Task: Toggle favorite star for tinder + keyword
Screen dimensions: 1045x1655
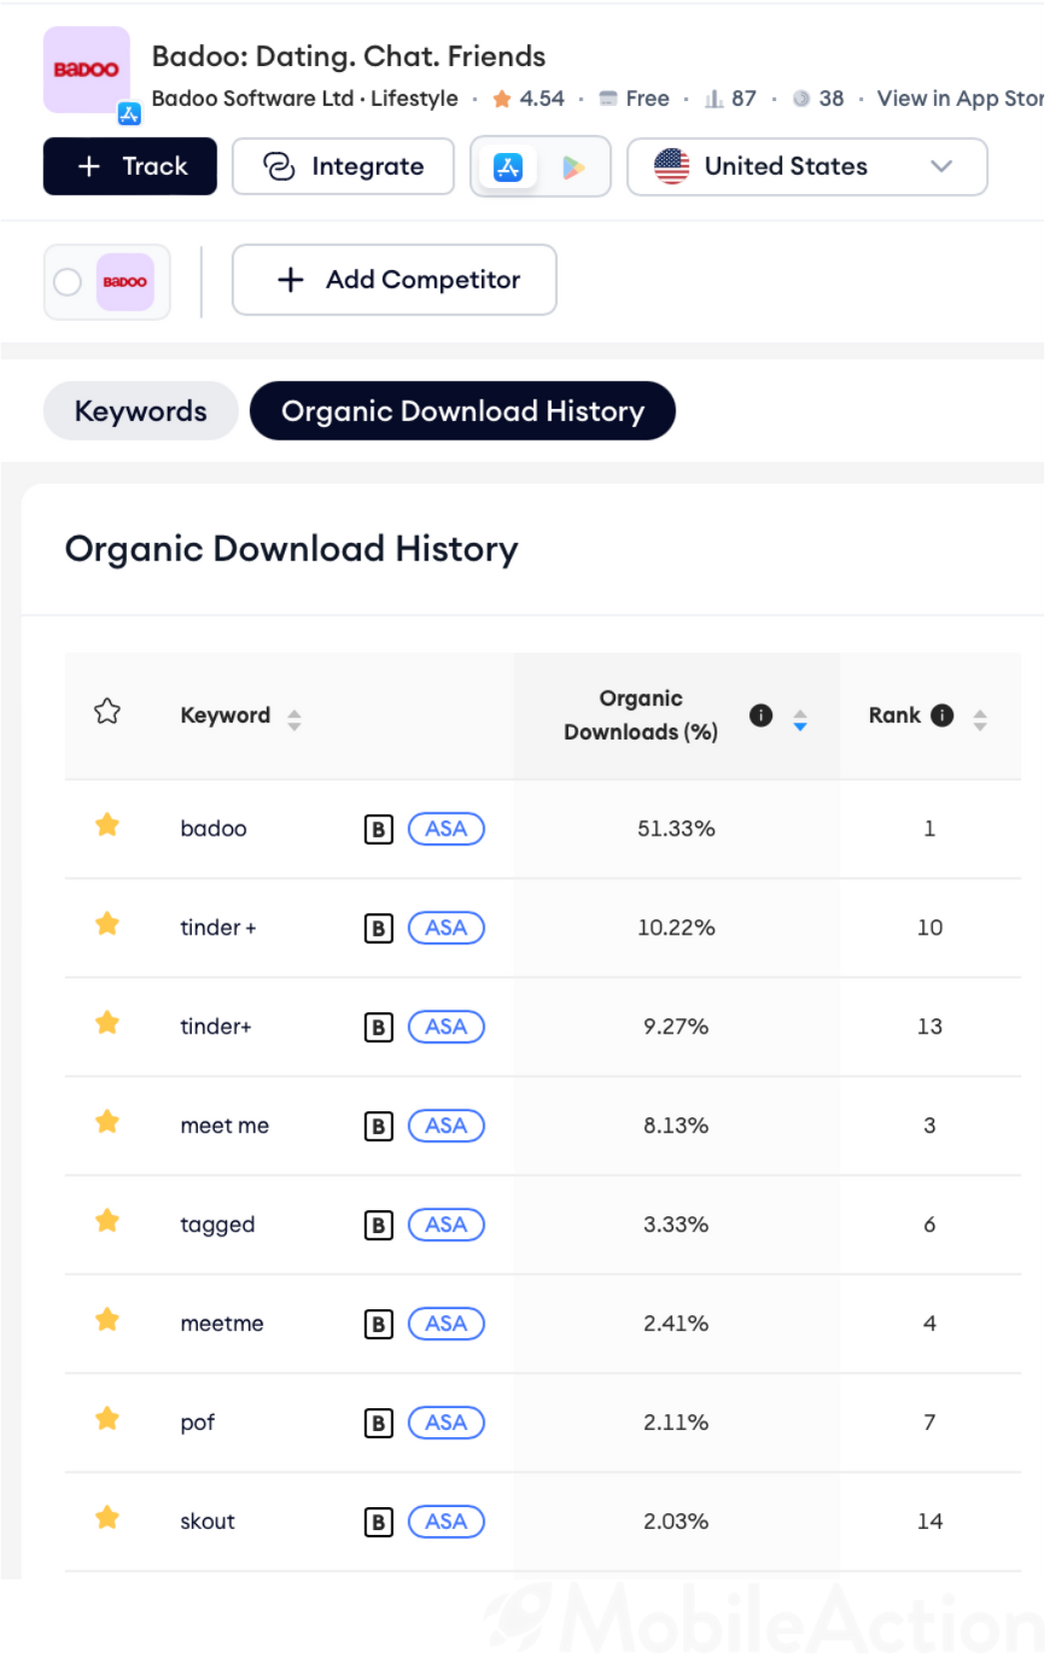Action: click(107, 924)
